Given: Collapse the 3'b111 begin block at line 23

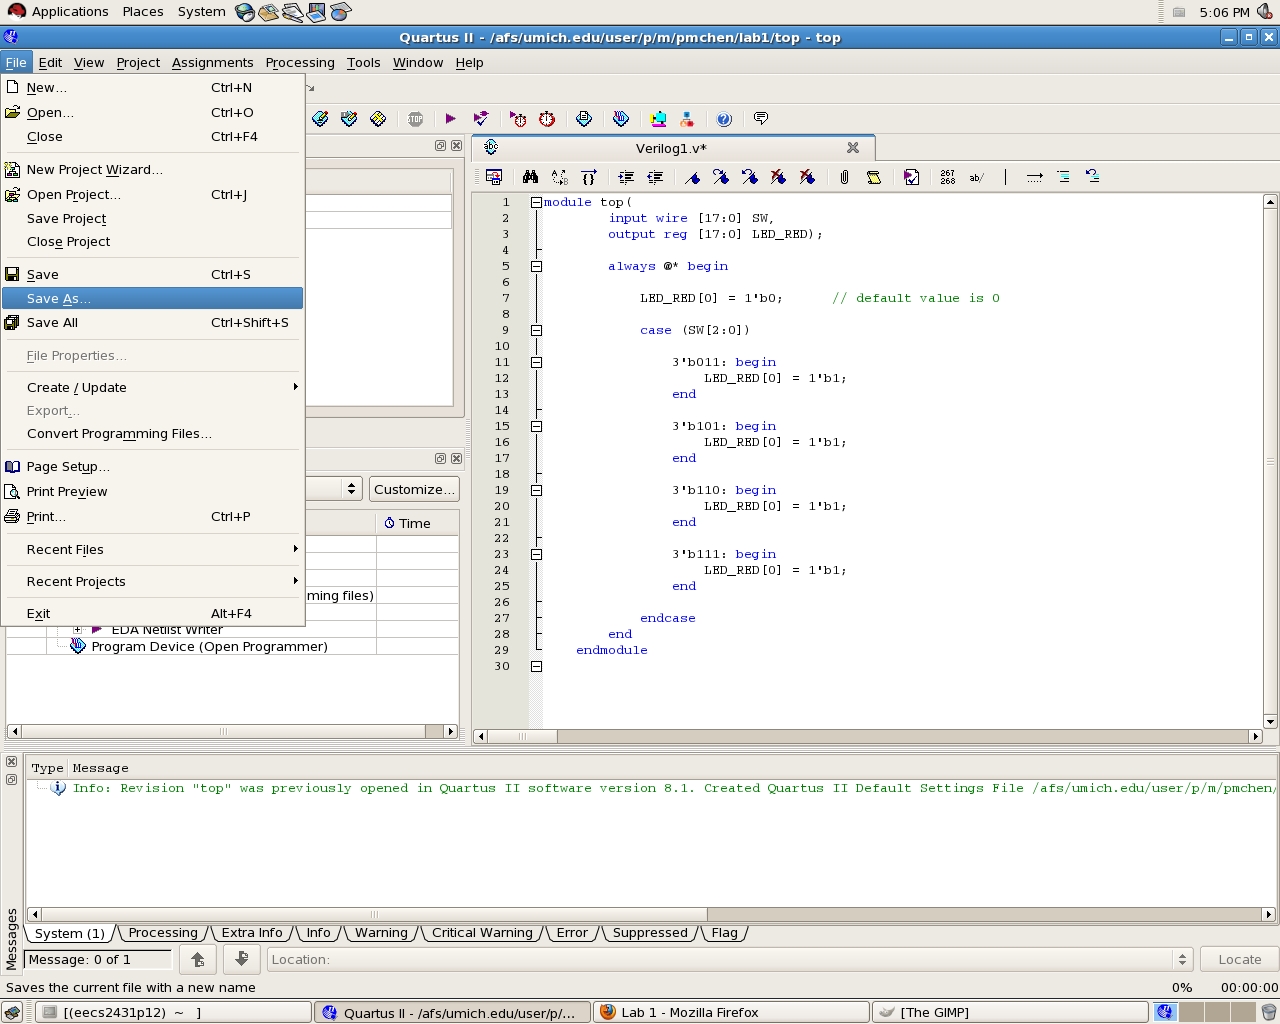Looking at the screenshot, I should click(536, 554).
